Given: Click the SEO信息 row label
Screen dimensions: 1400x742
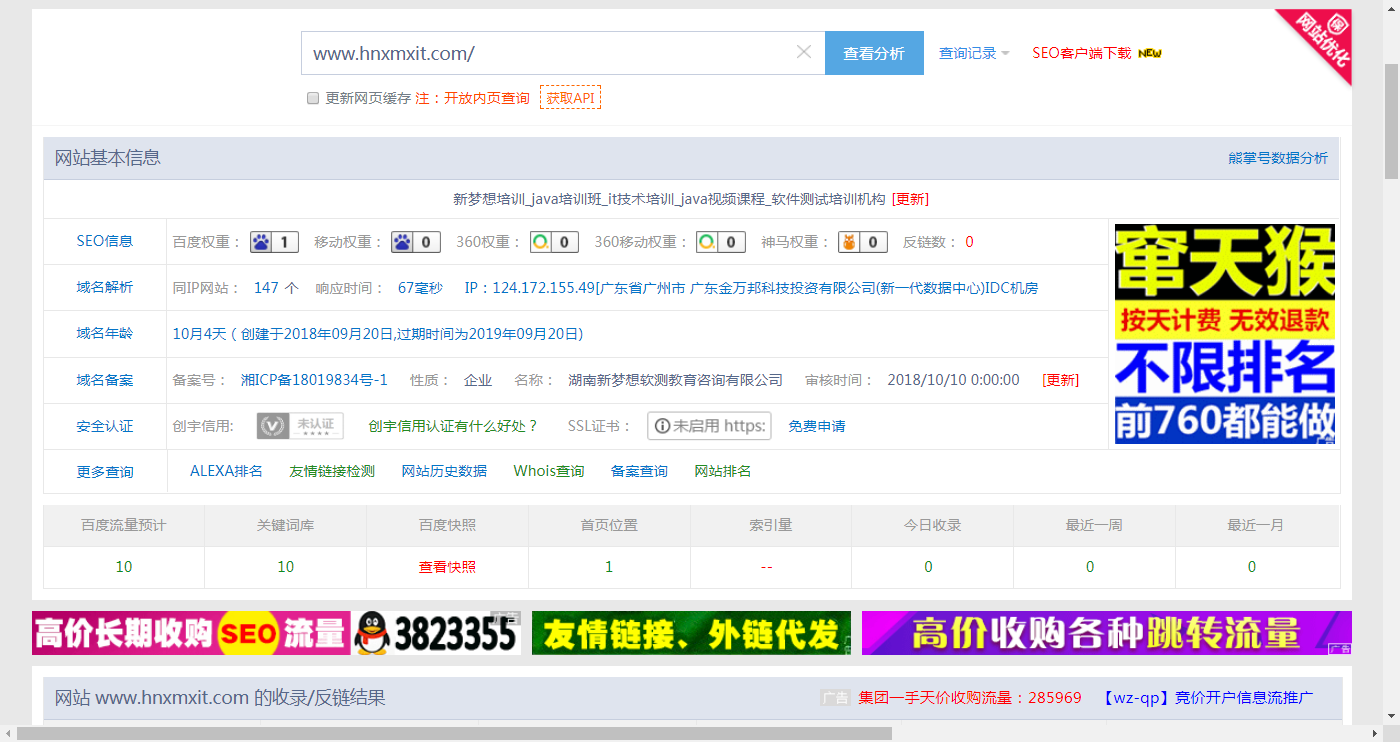Looking at the screenshot, I should pyautogui.click(x=105, y=241).
